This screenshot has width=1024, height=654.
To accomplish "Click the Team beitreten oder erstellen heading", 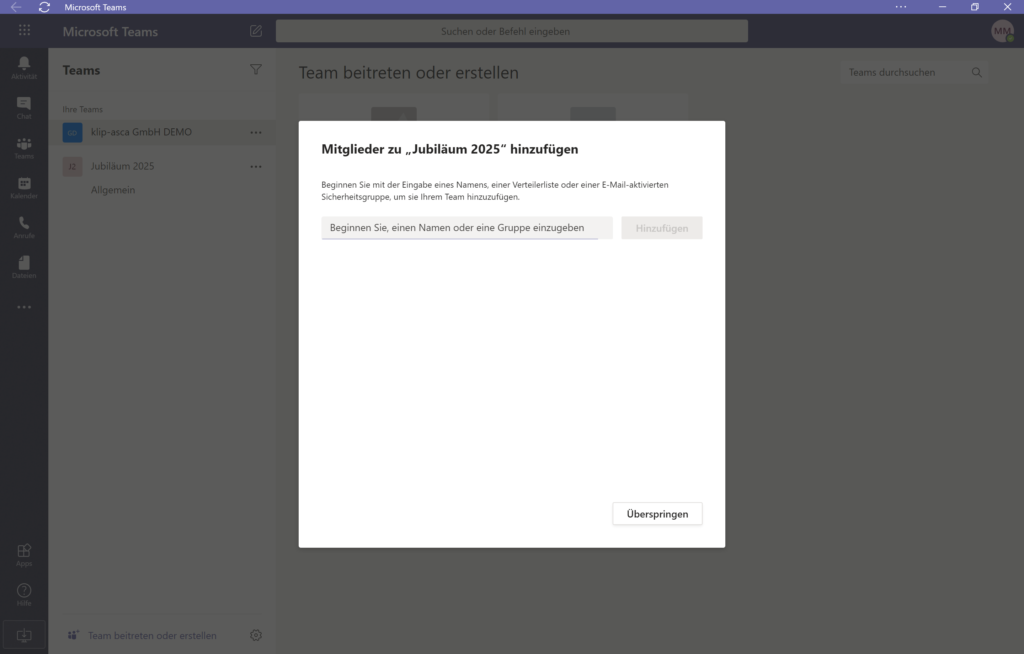I will pyautogui.click(x=409, y=73).
